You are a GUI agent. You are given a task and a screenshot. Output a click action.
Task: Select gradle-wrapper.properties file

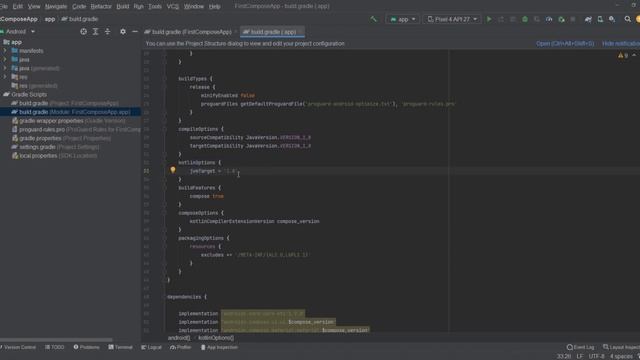point(69,121)
